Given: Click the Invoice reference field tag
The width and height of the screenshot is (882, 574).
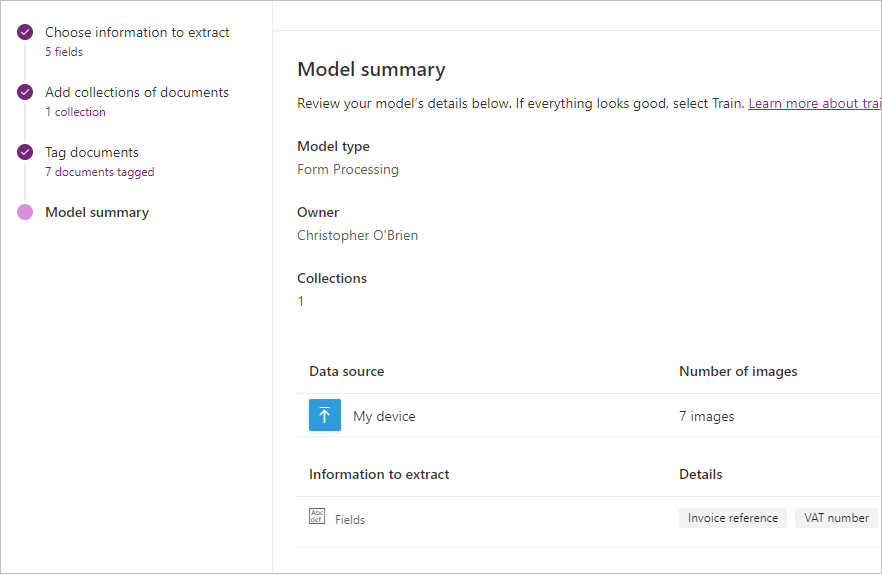Looking at the screenshot, I should point(732,518).
